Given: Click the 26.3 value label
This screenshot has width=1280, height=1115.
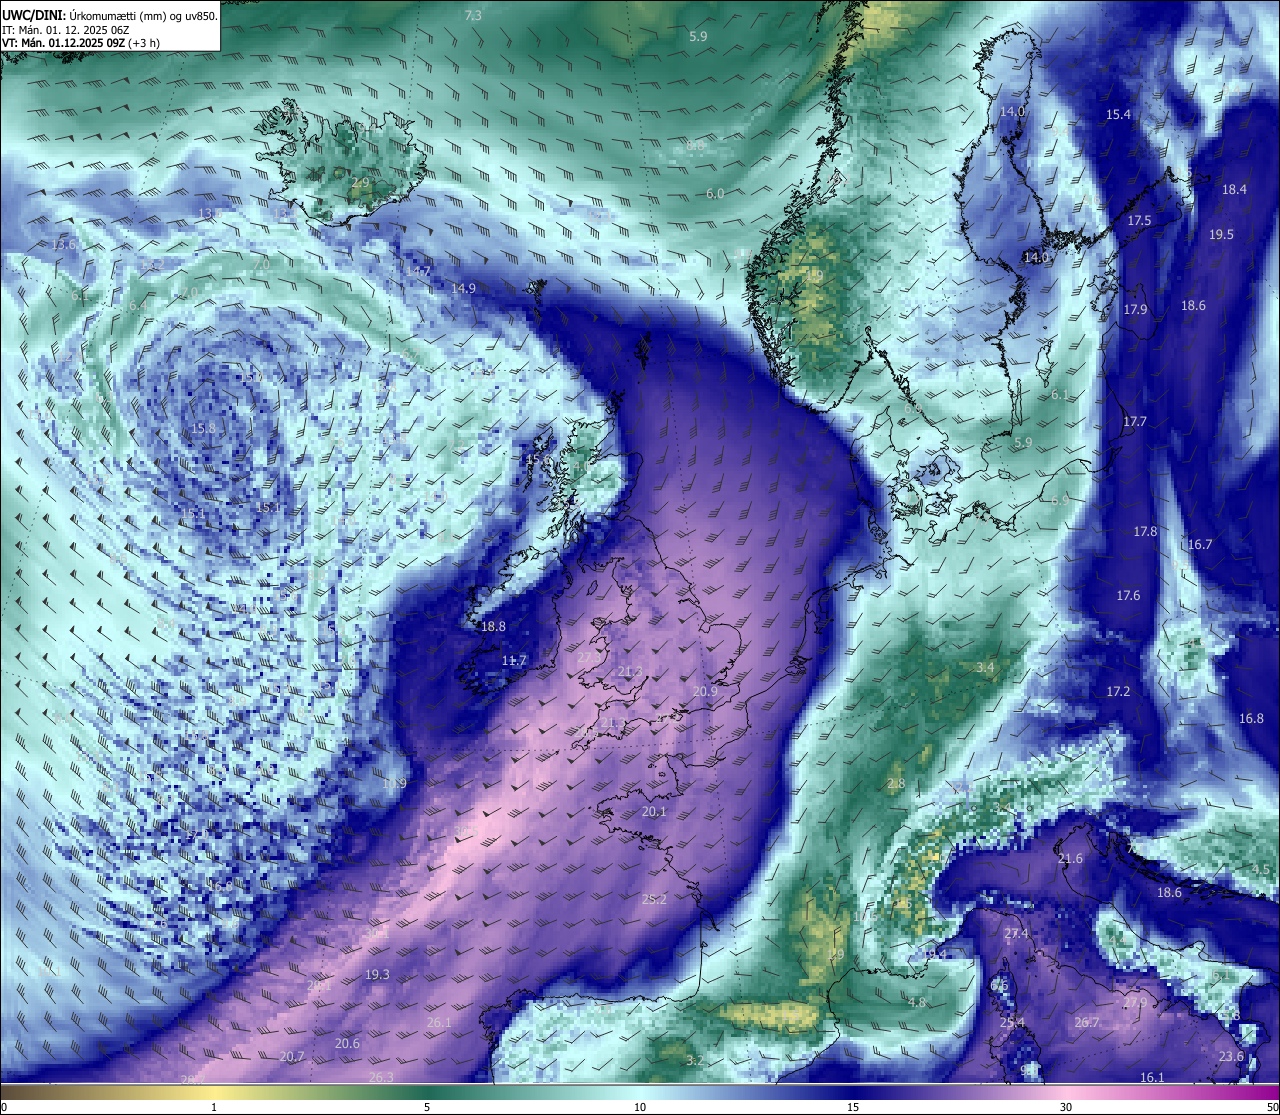Looking at the screenshot, I should click(x=381, y=1078).
